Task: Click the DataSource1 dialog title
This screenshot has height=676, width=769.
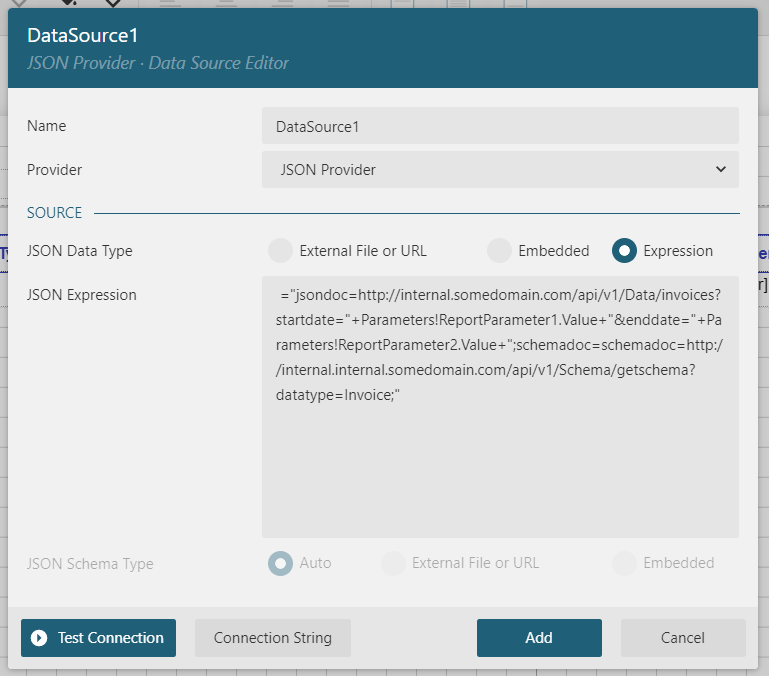Action: 82,35
